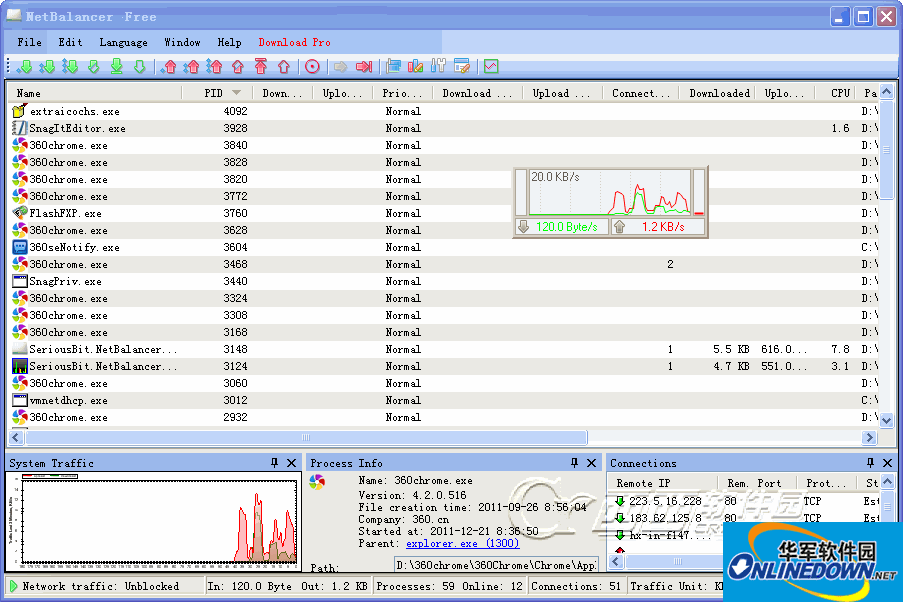Click the hollow green download arrow

point(139,67)
